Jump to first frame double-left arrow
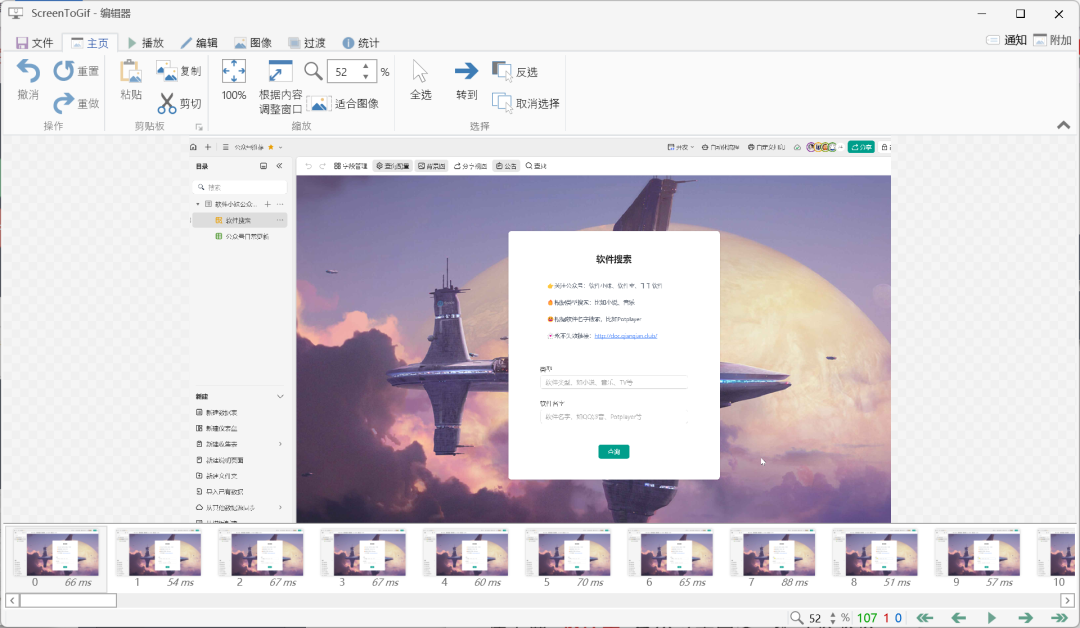Image resolution: width=1080 pixels, height=628 pixels. (x=925, y=618)
